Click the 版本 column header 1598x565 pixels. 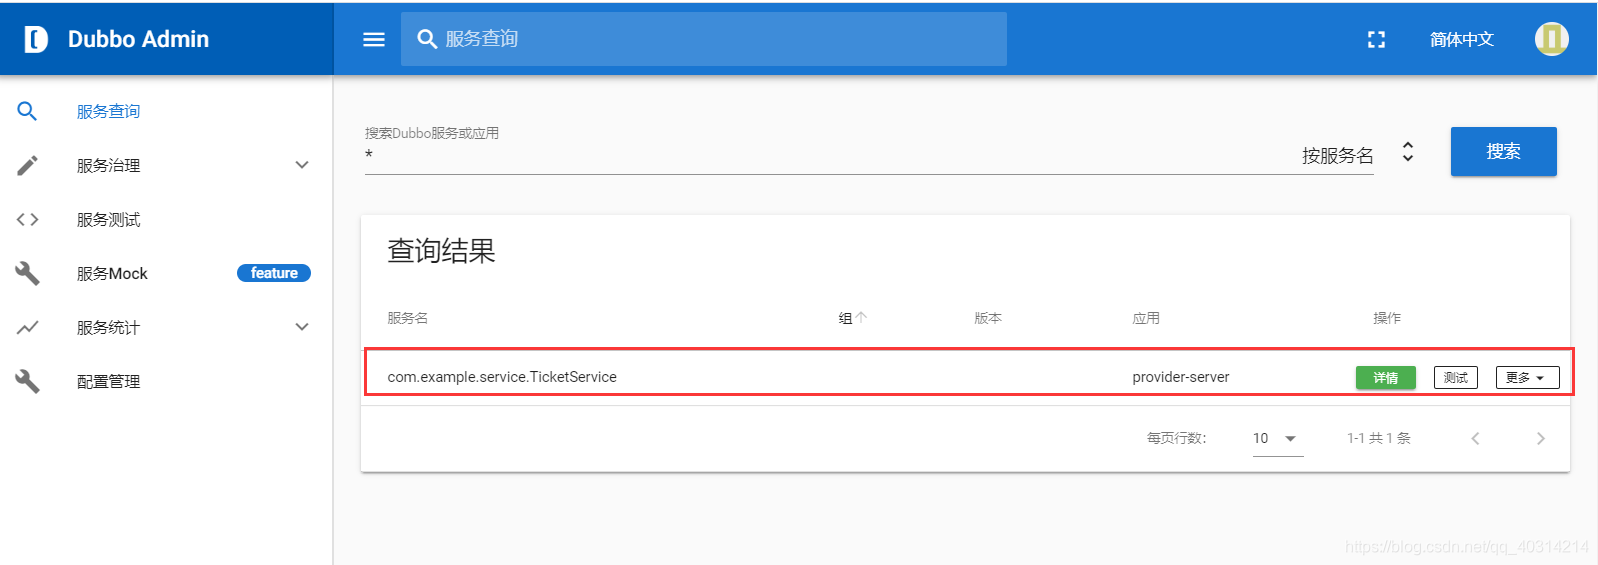click(x=988, y=318)
